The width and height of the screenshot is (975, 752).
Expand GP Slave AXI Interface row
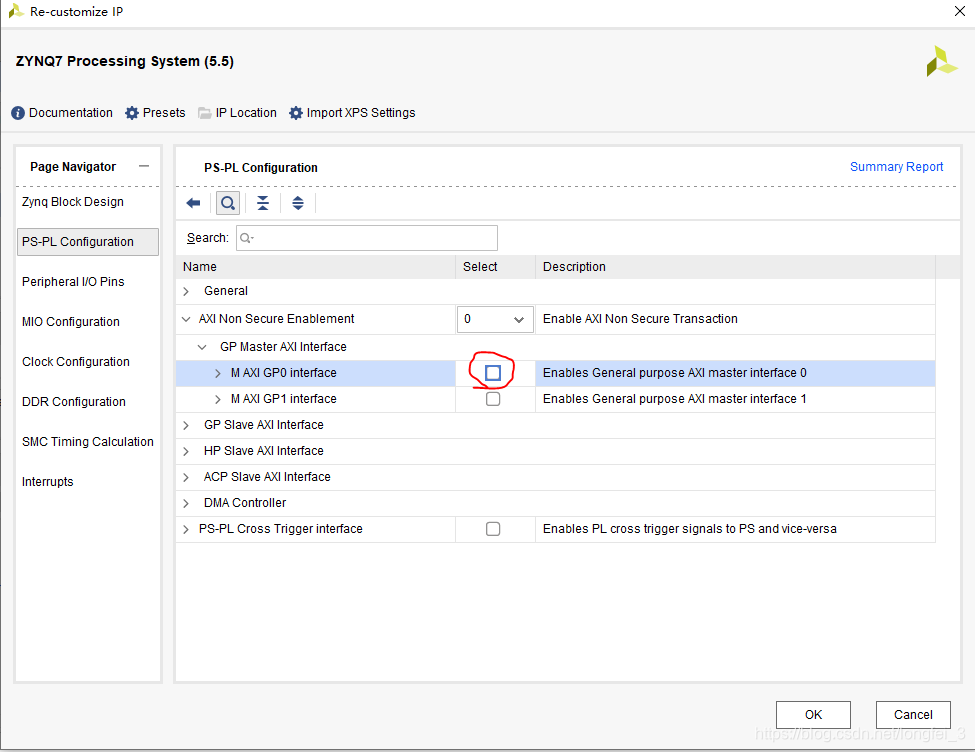(186, 425)
